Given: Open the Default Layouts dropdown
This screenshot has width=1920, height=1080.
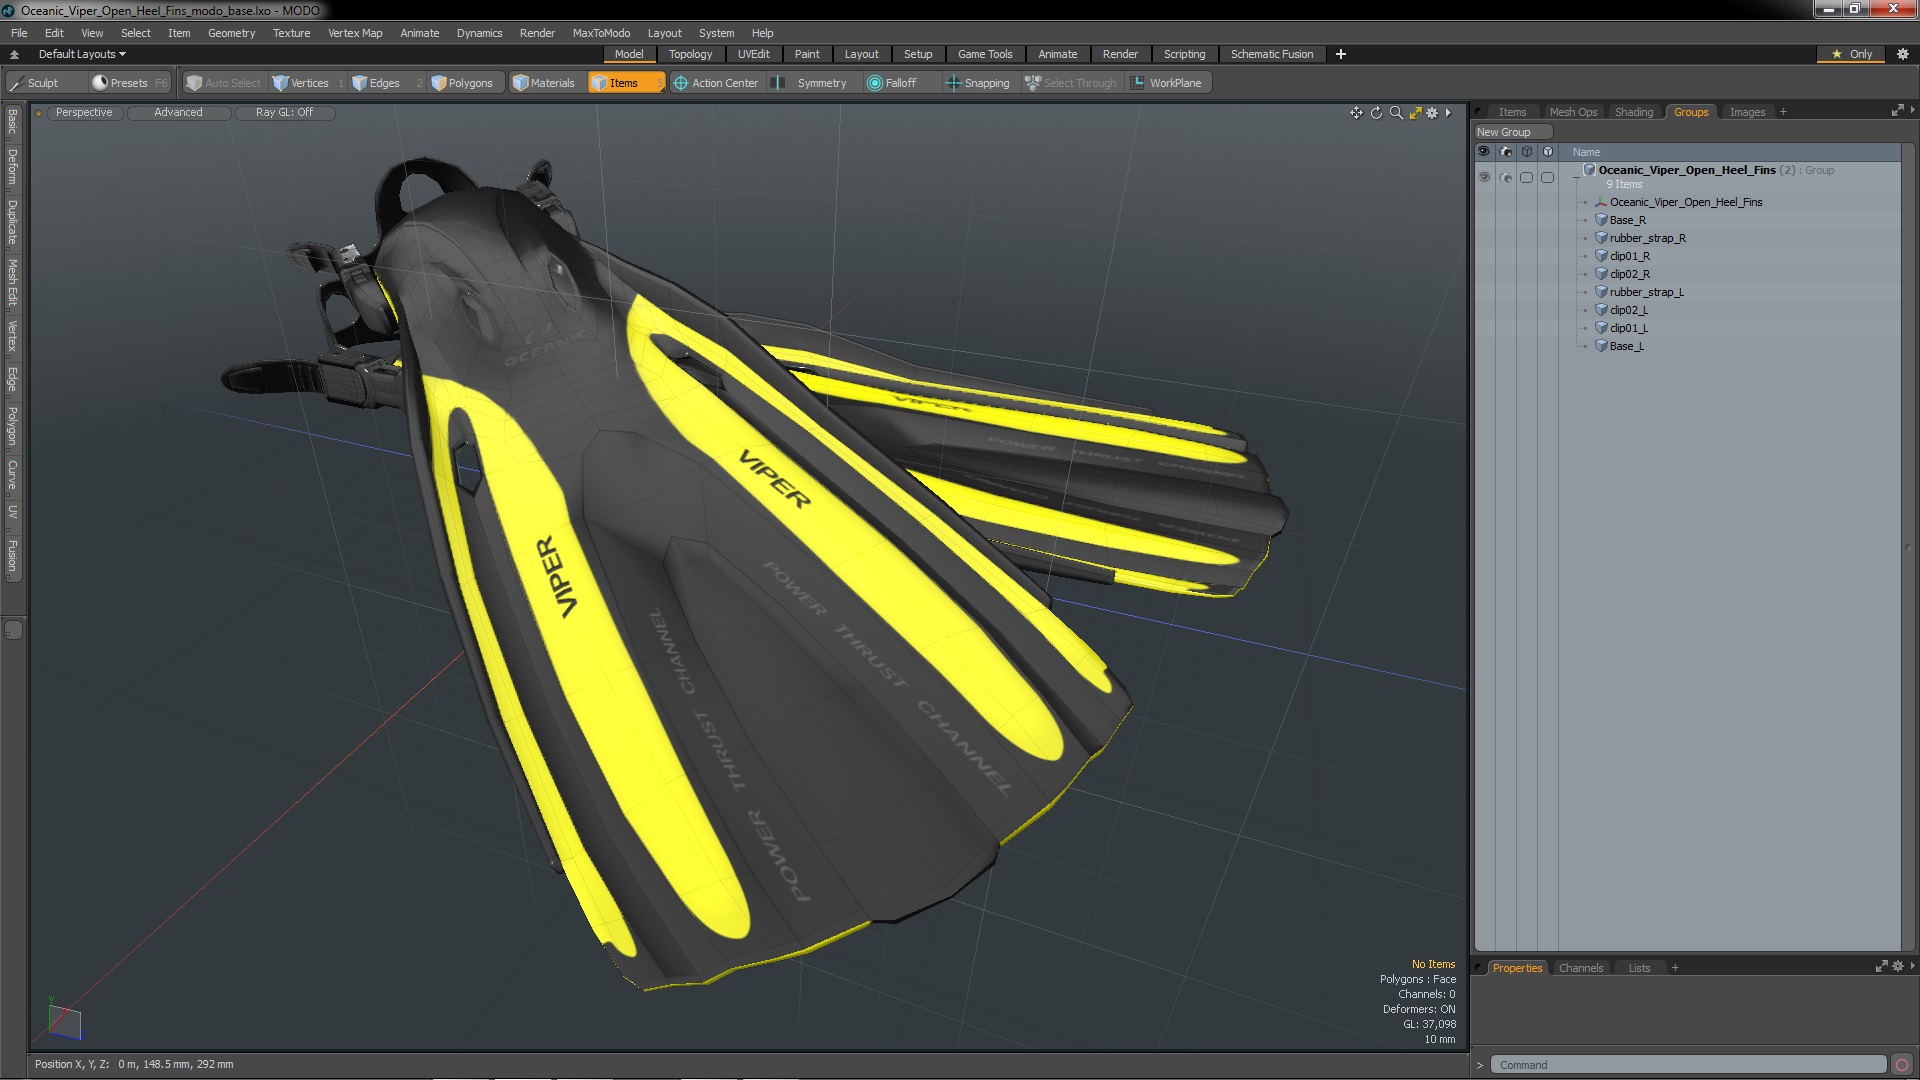Looking at the screenshot, I should [x=82, y=54].
